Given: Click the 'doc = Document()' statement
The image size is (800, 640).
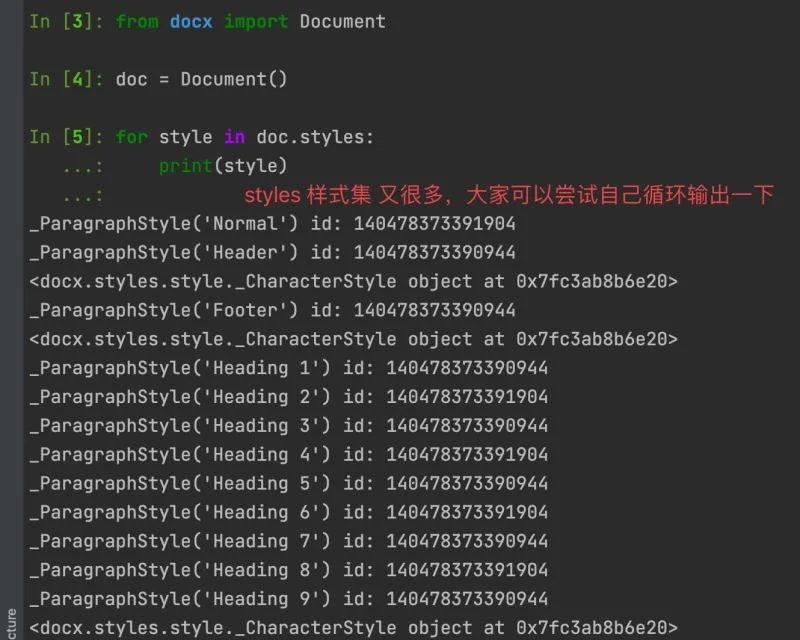Looking at the screenshot, I should (202, 80).
